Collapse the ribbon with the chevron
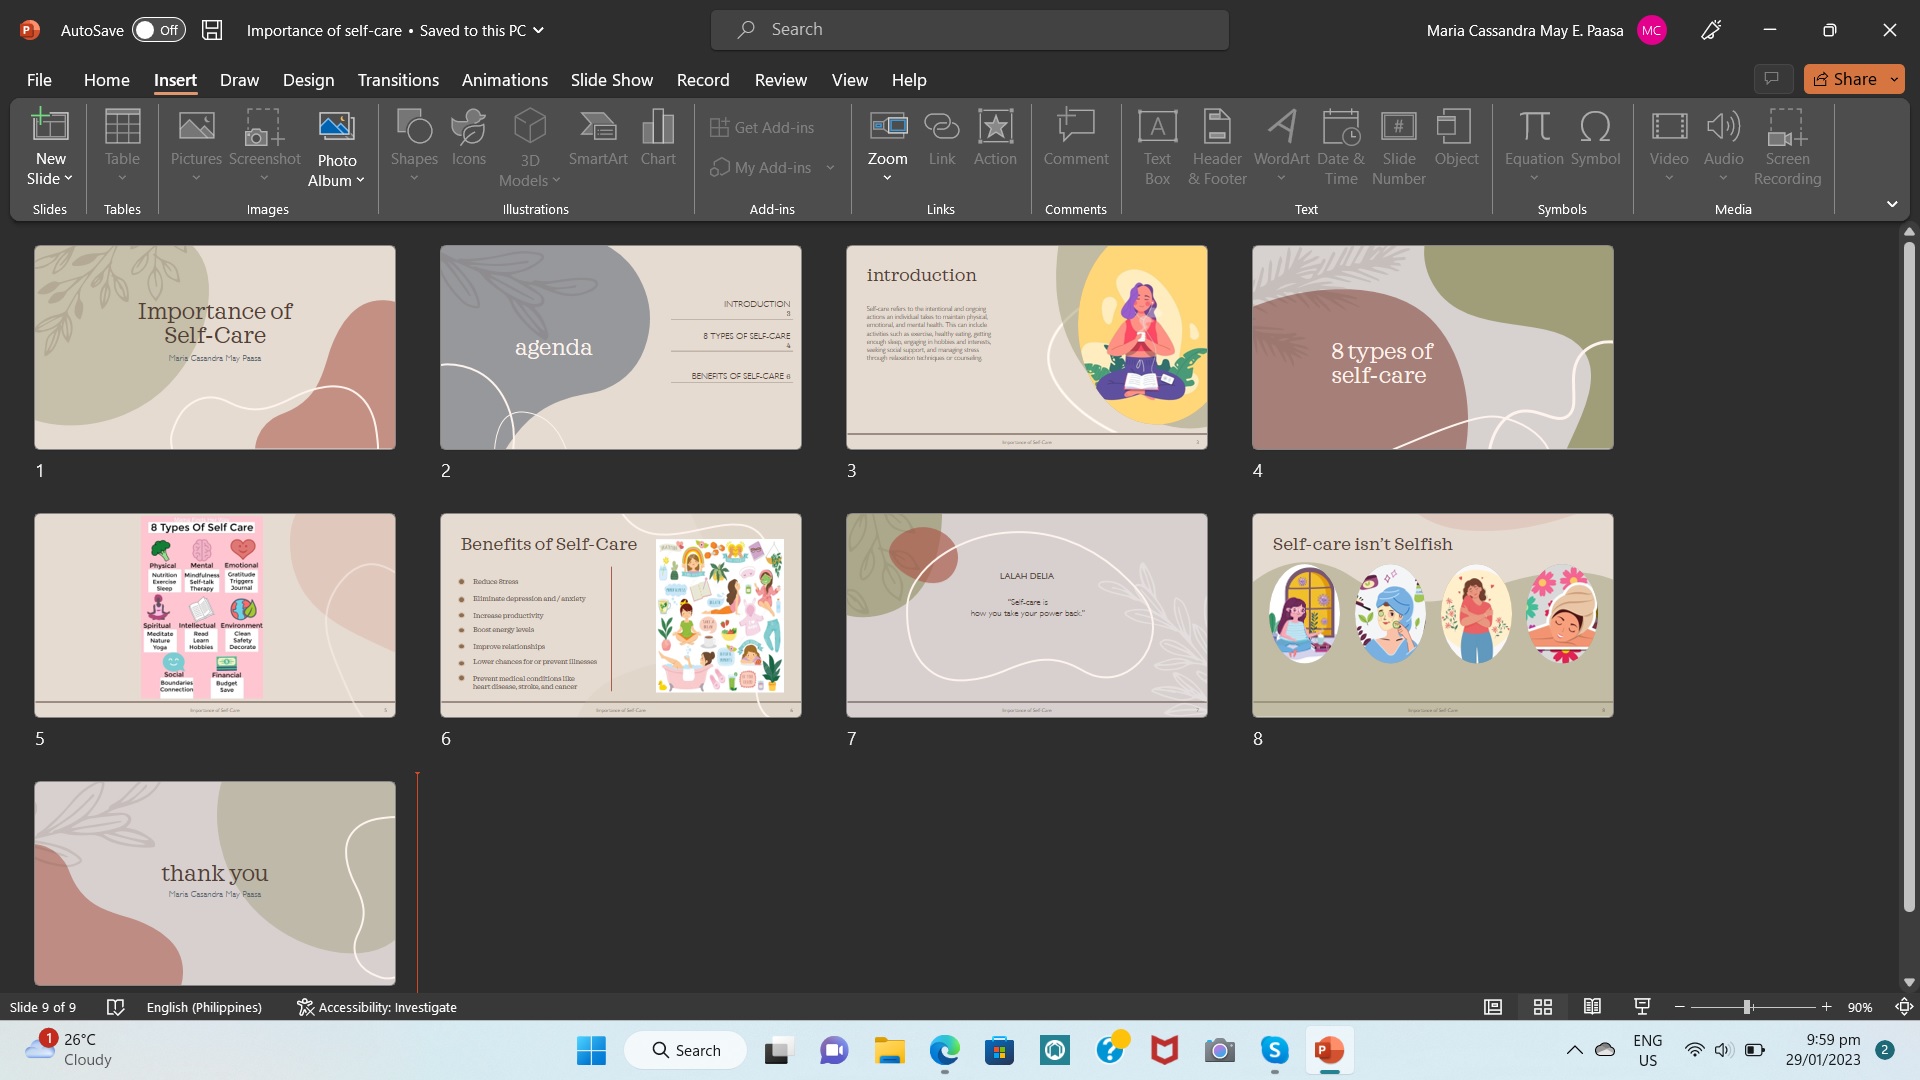The height and width of the screenshot is (1080, 1920). click(x=1892, y=204)
